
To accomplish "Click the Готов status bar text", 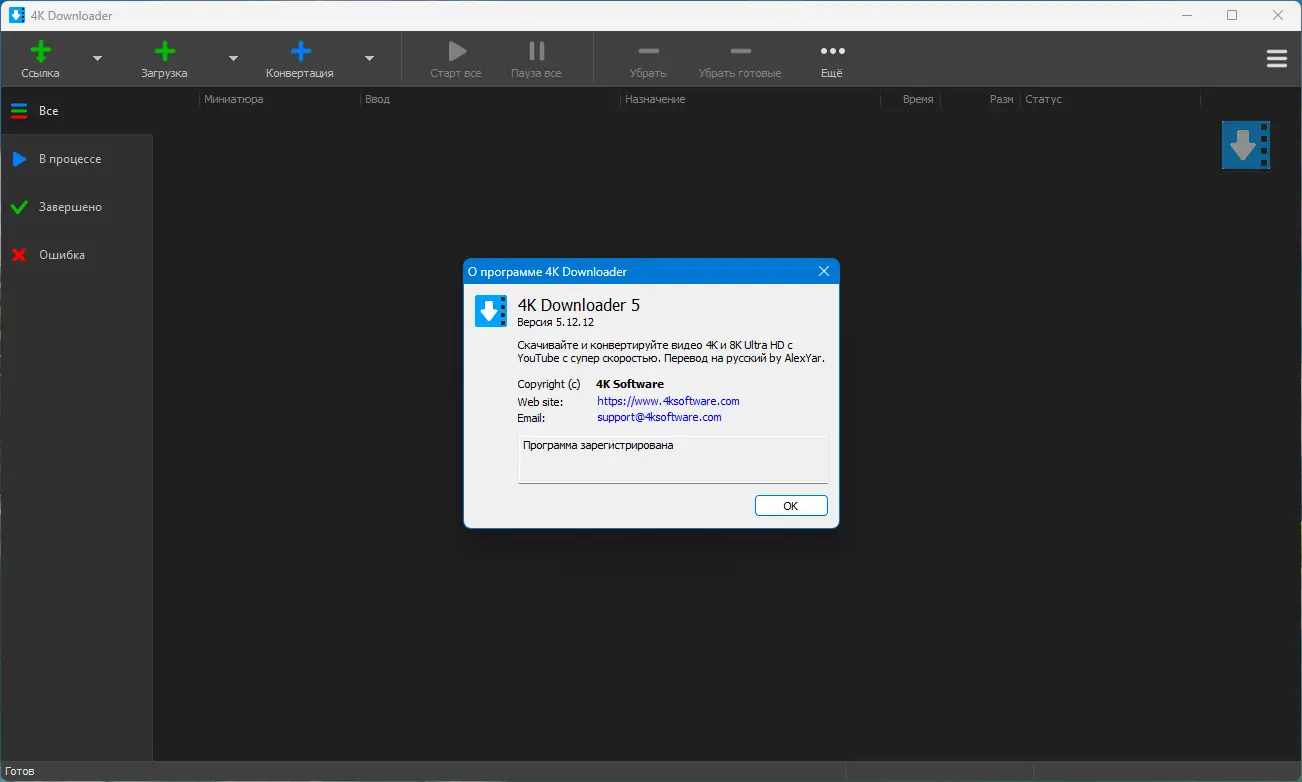I will click(20, 772).
